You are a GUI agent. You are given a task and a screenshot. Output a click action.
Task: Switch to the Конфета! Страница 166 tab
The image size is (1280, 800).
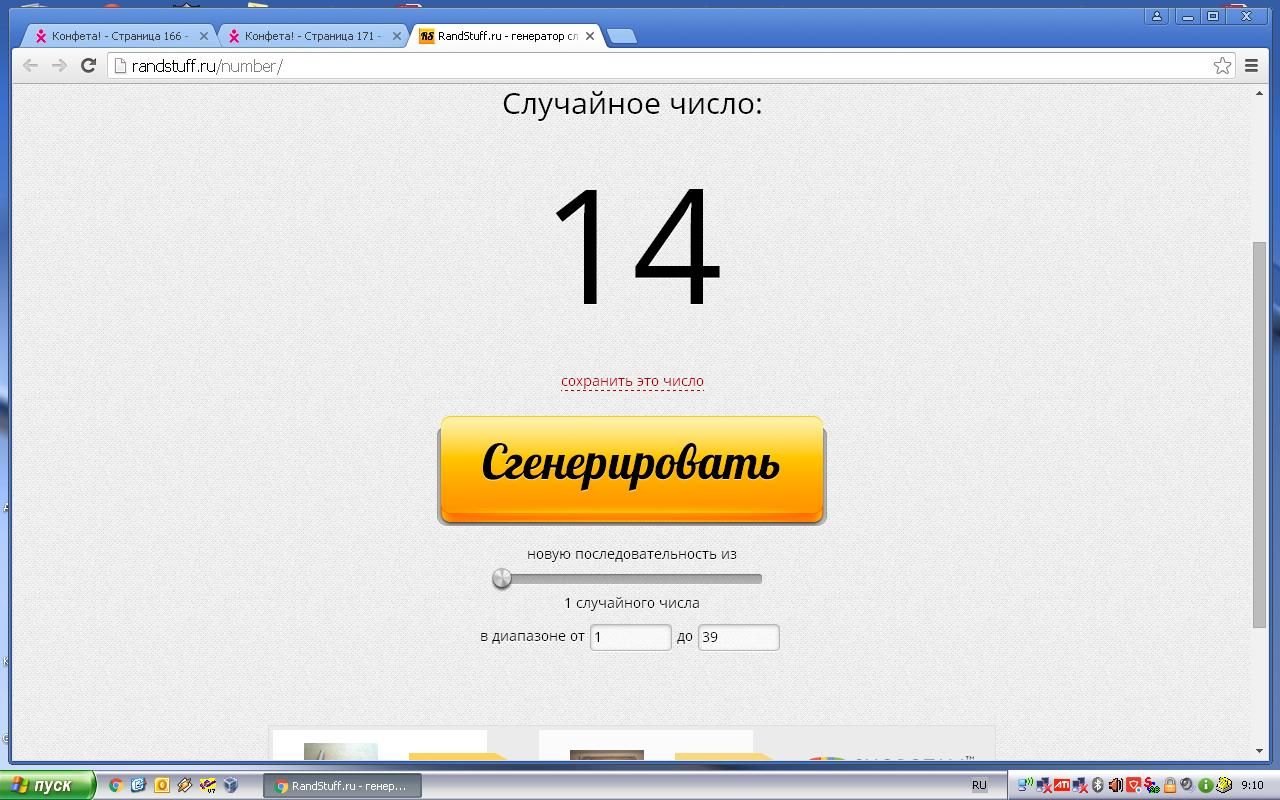118,36
